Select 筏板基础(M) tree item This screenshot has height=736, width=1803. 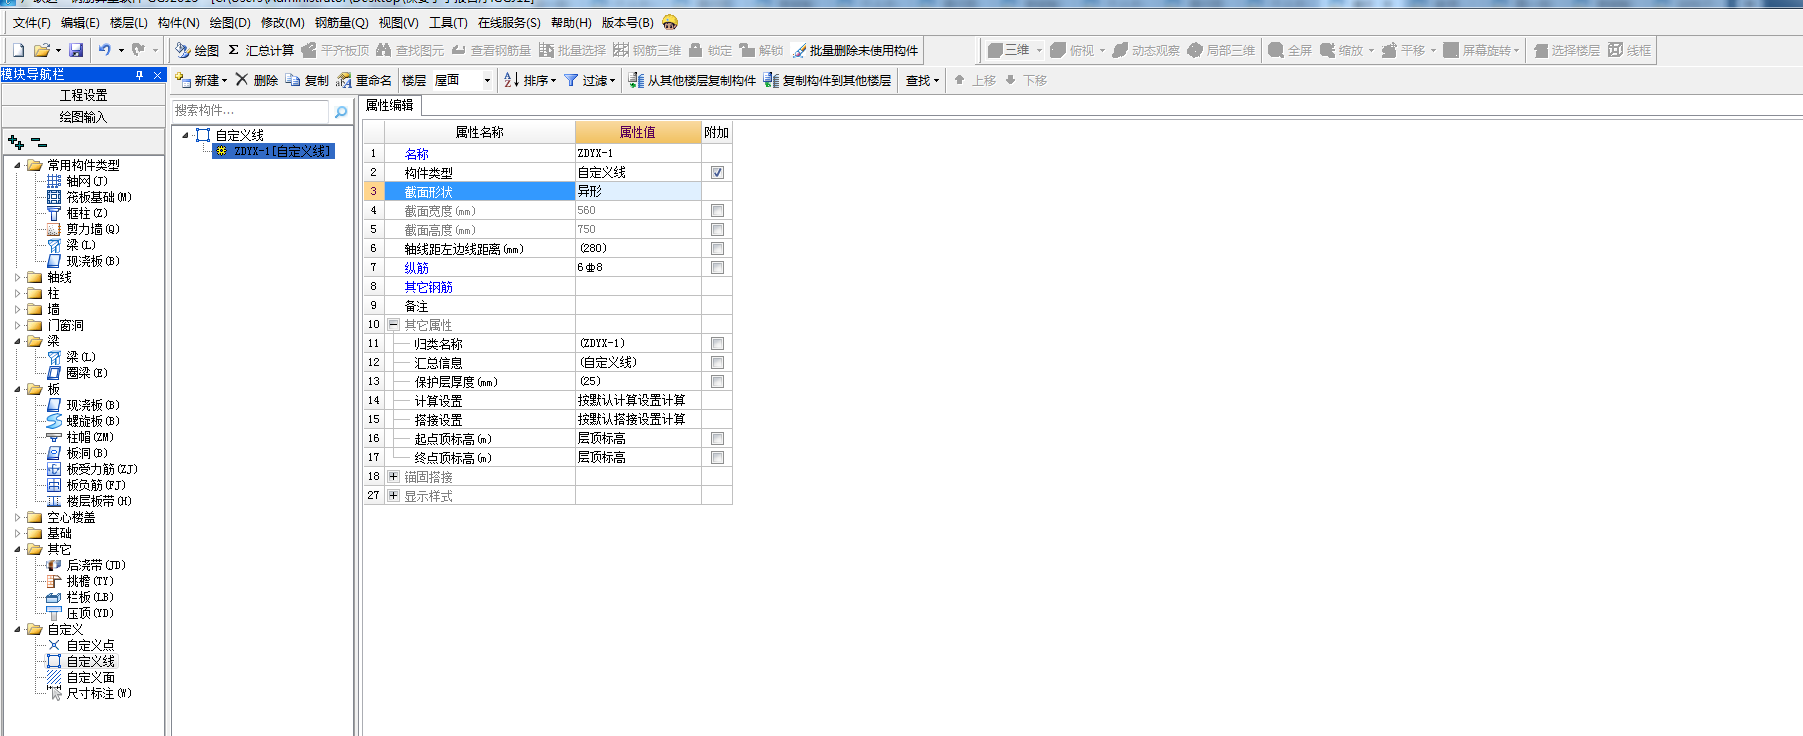[x=99, y=197]
